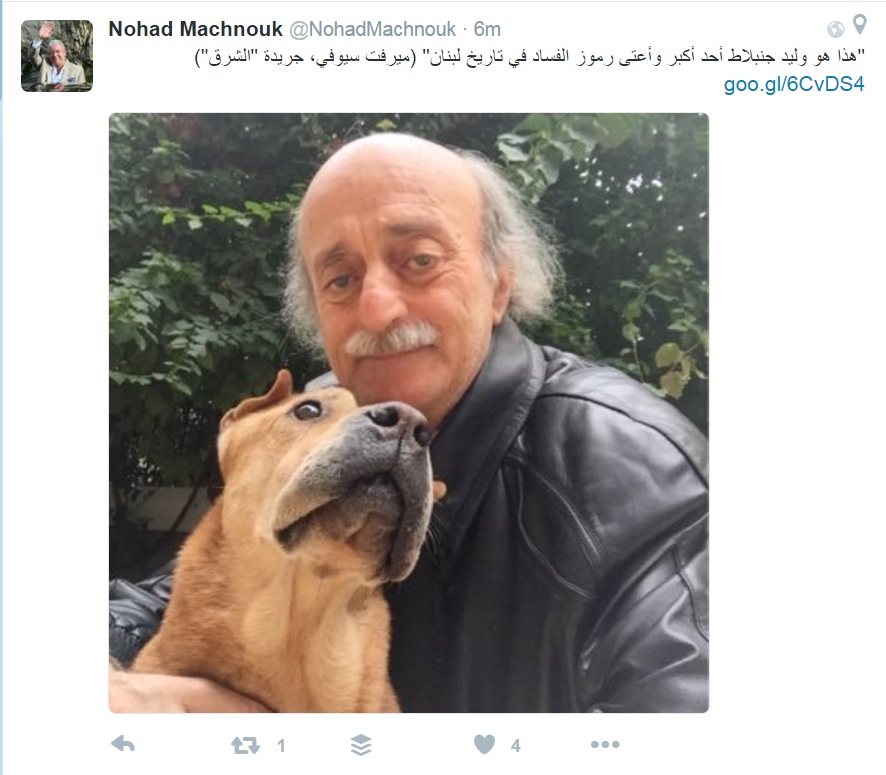This screenshot has width=886, height=775.
Task: Click the globe icon near the location pin
Action: (x=836, y=29)
